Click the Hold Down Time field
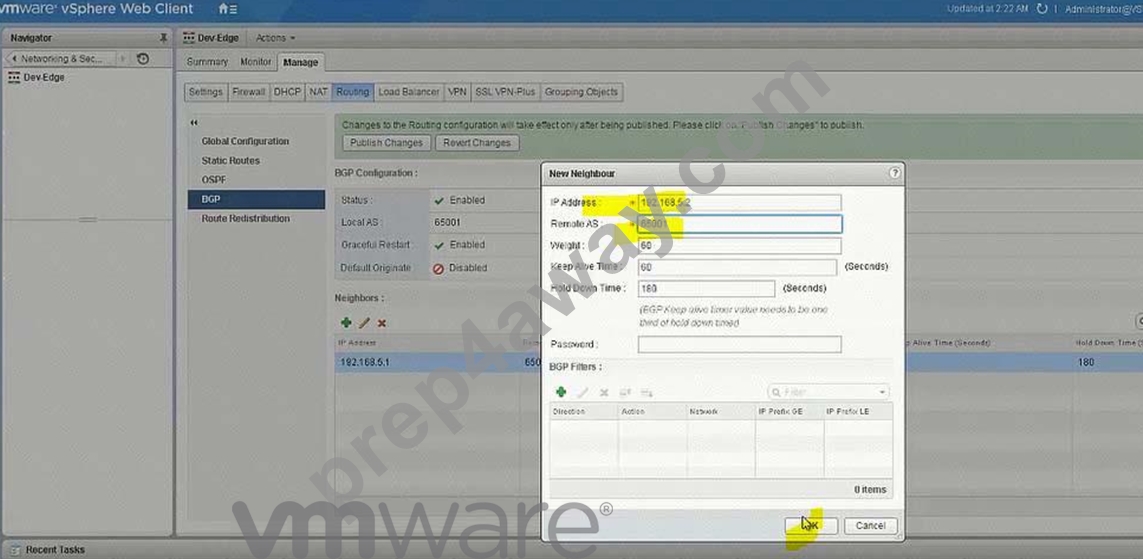The image size is (1143, 559). pos(706,289)
